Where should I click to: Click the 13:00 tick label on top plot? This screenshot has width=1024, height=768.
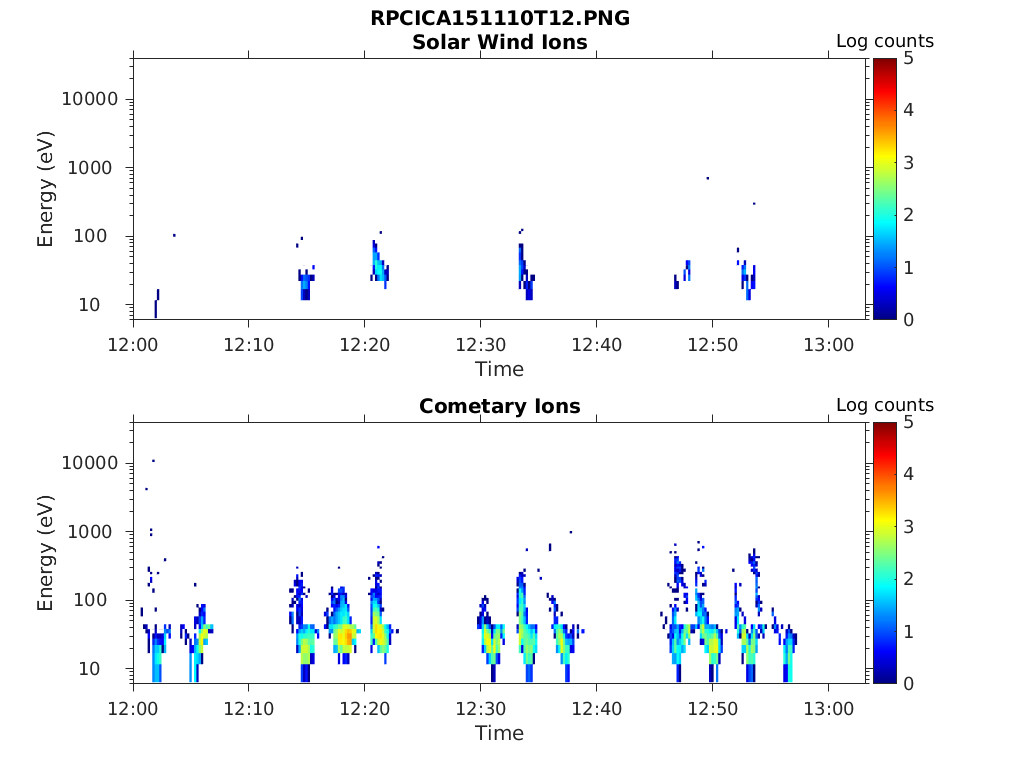[828, 345]
